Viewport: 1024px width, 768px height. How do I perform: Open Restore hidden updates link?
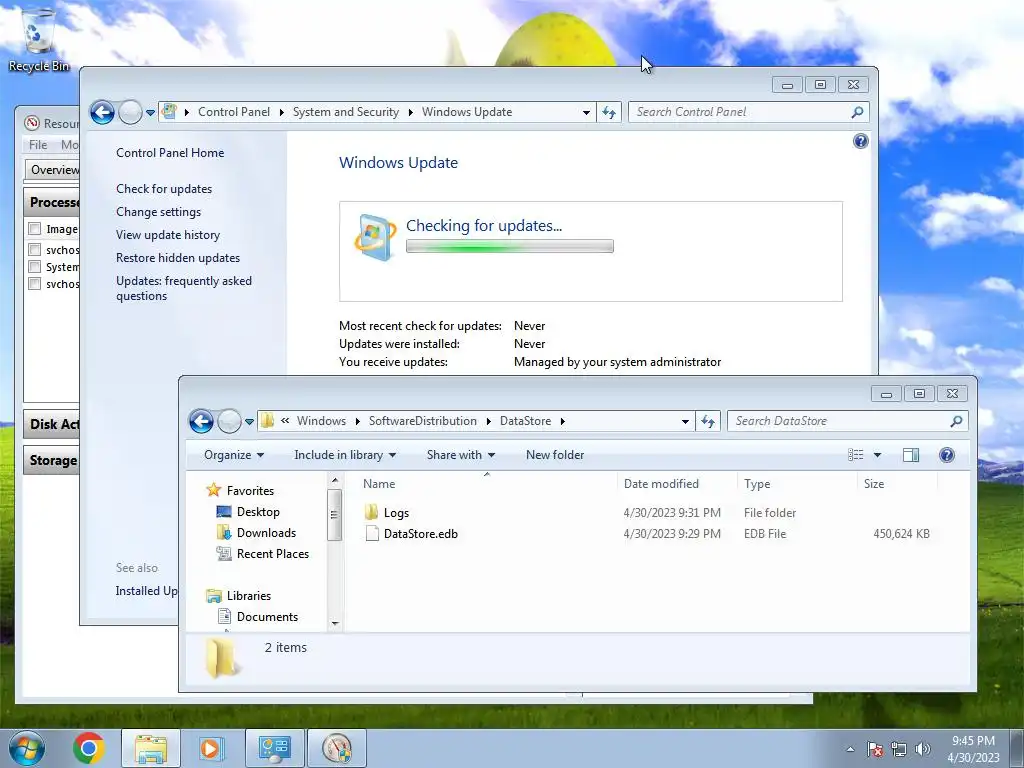pos(178,258)
